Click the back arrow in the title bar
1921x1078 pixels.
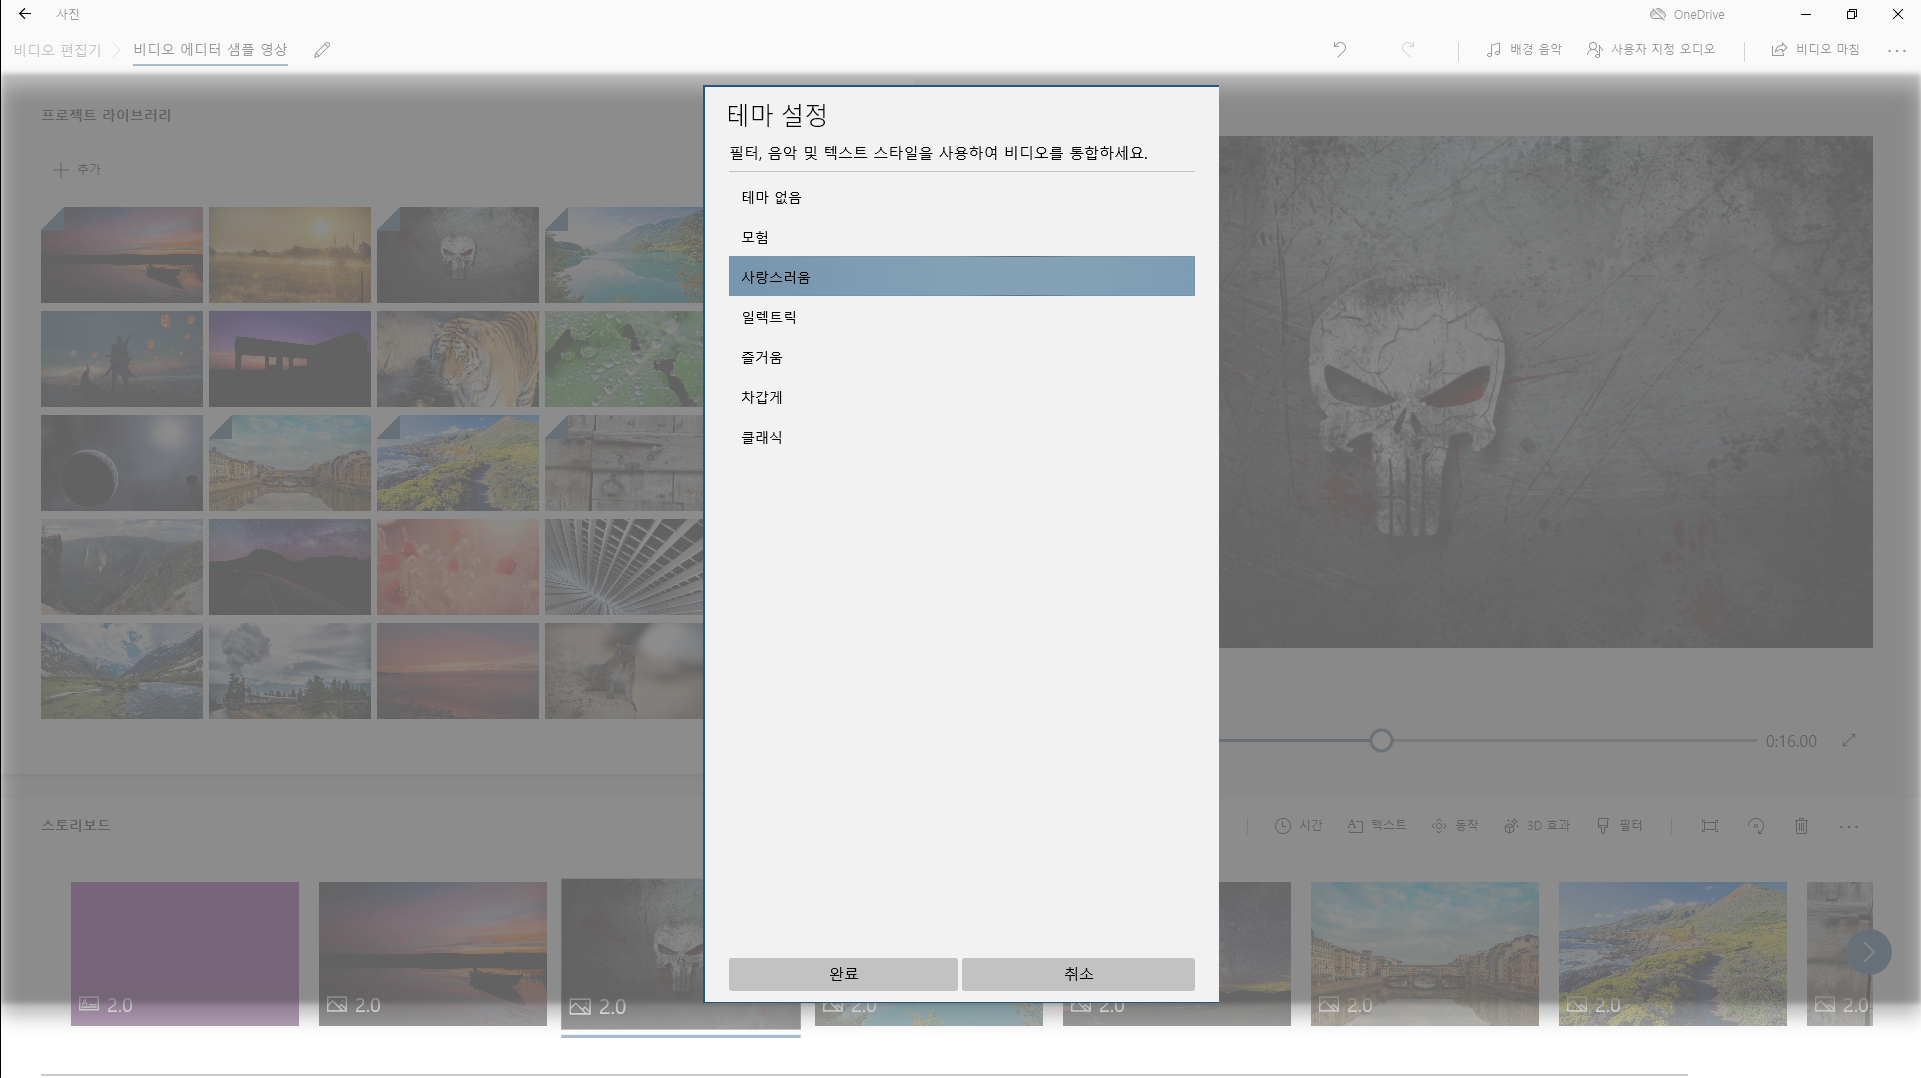point(25,14)
